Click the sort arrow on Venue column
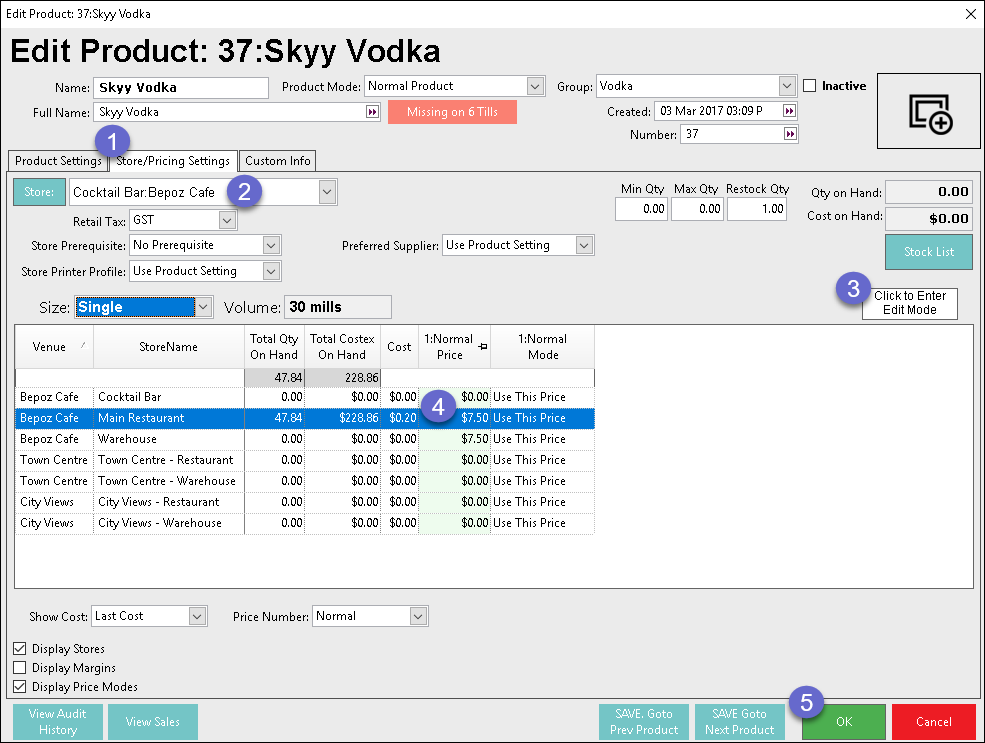 point(83,345)
